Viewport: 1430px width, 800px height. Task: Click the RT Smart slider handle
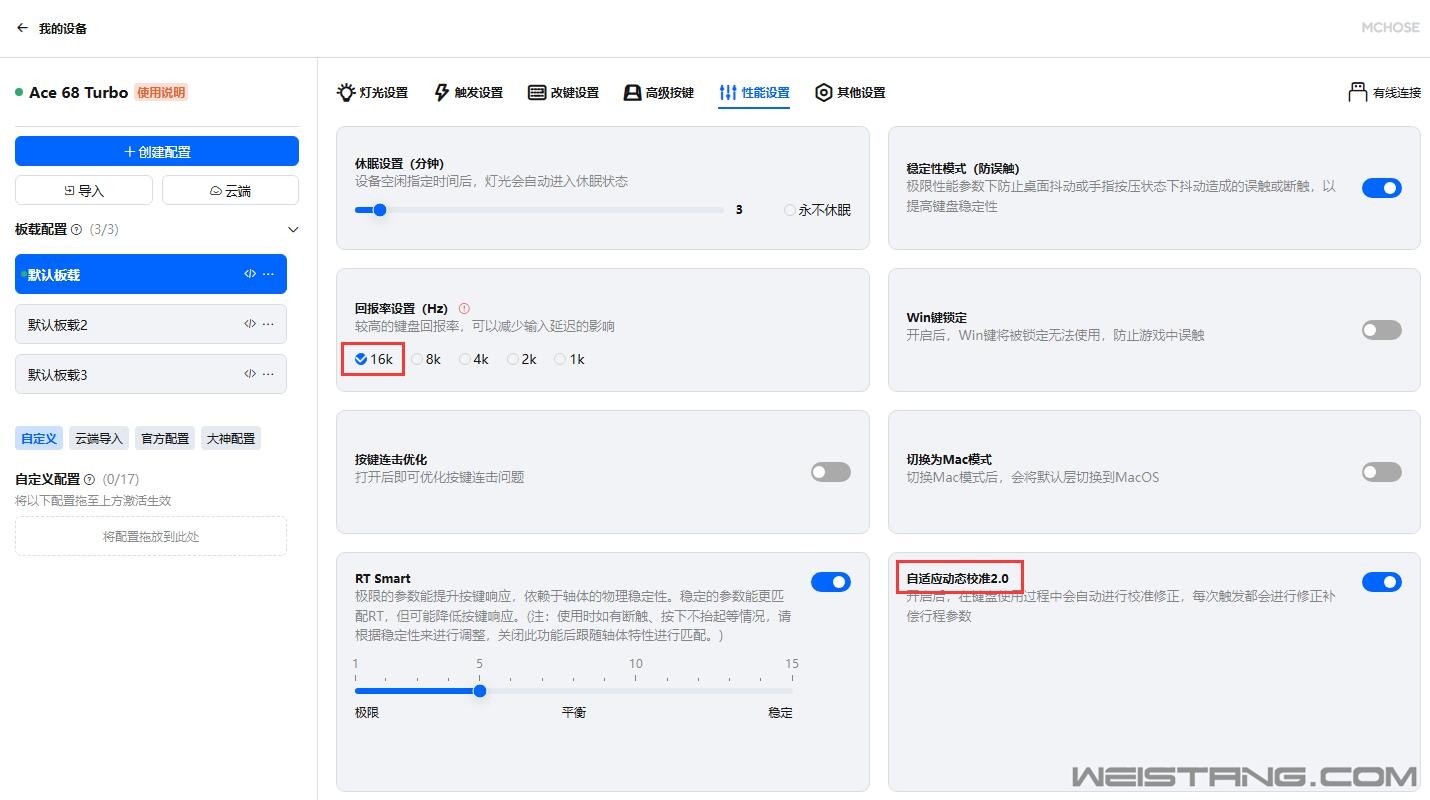[x=480, y=691]
